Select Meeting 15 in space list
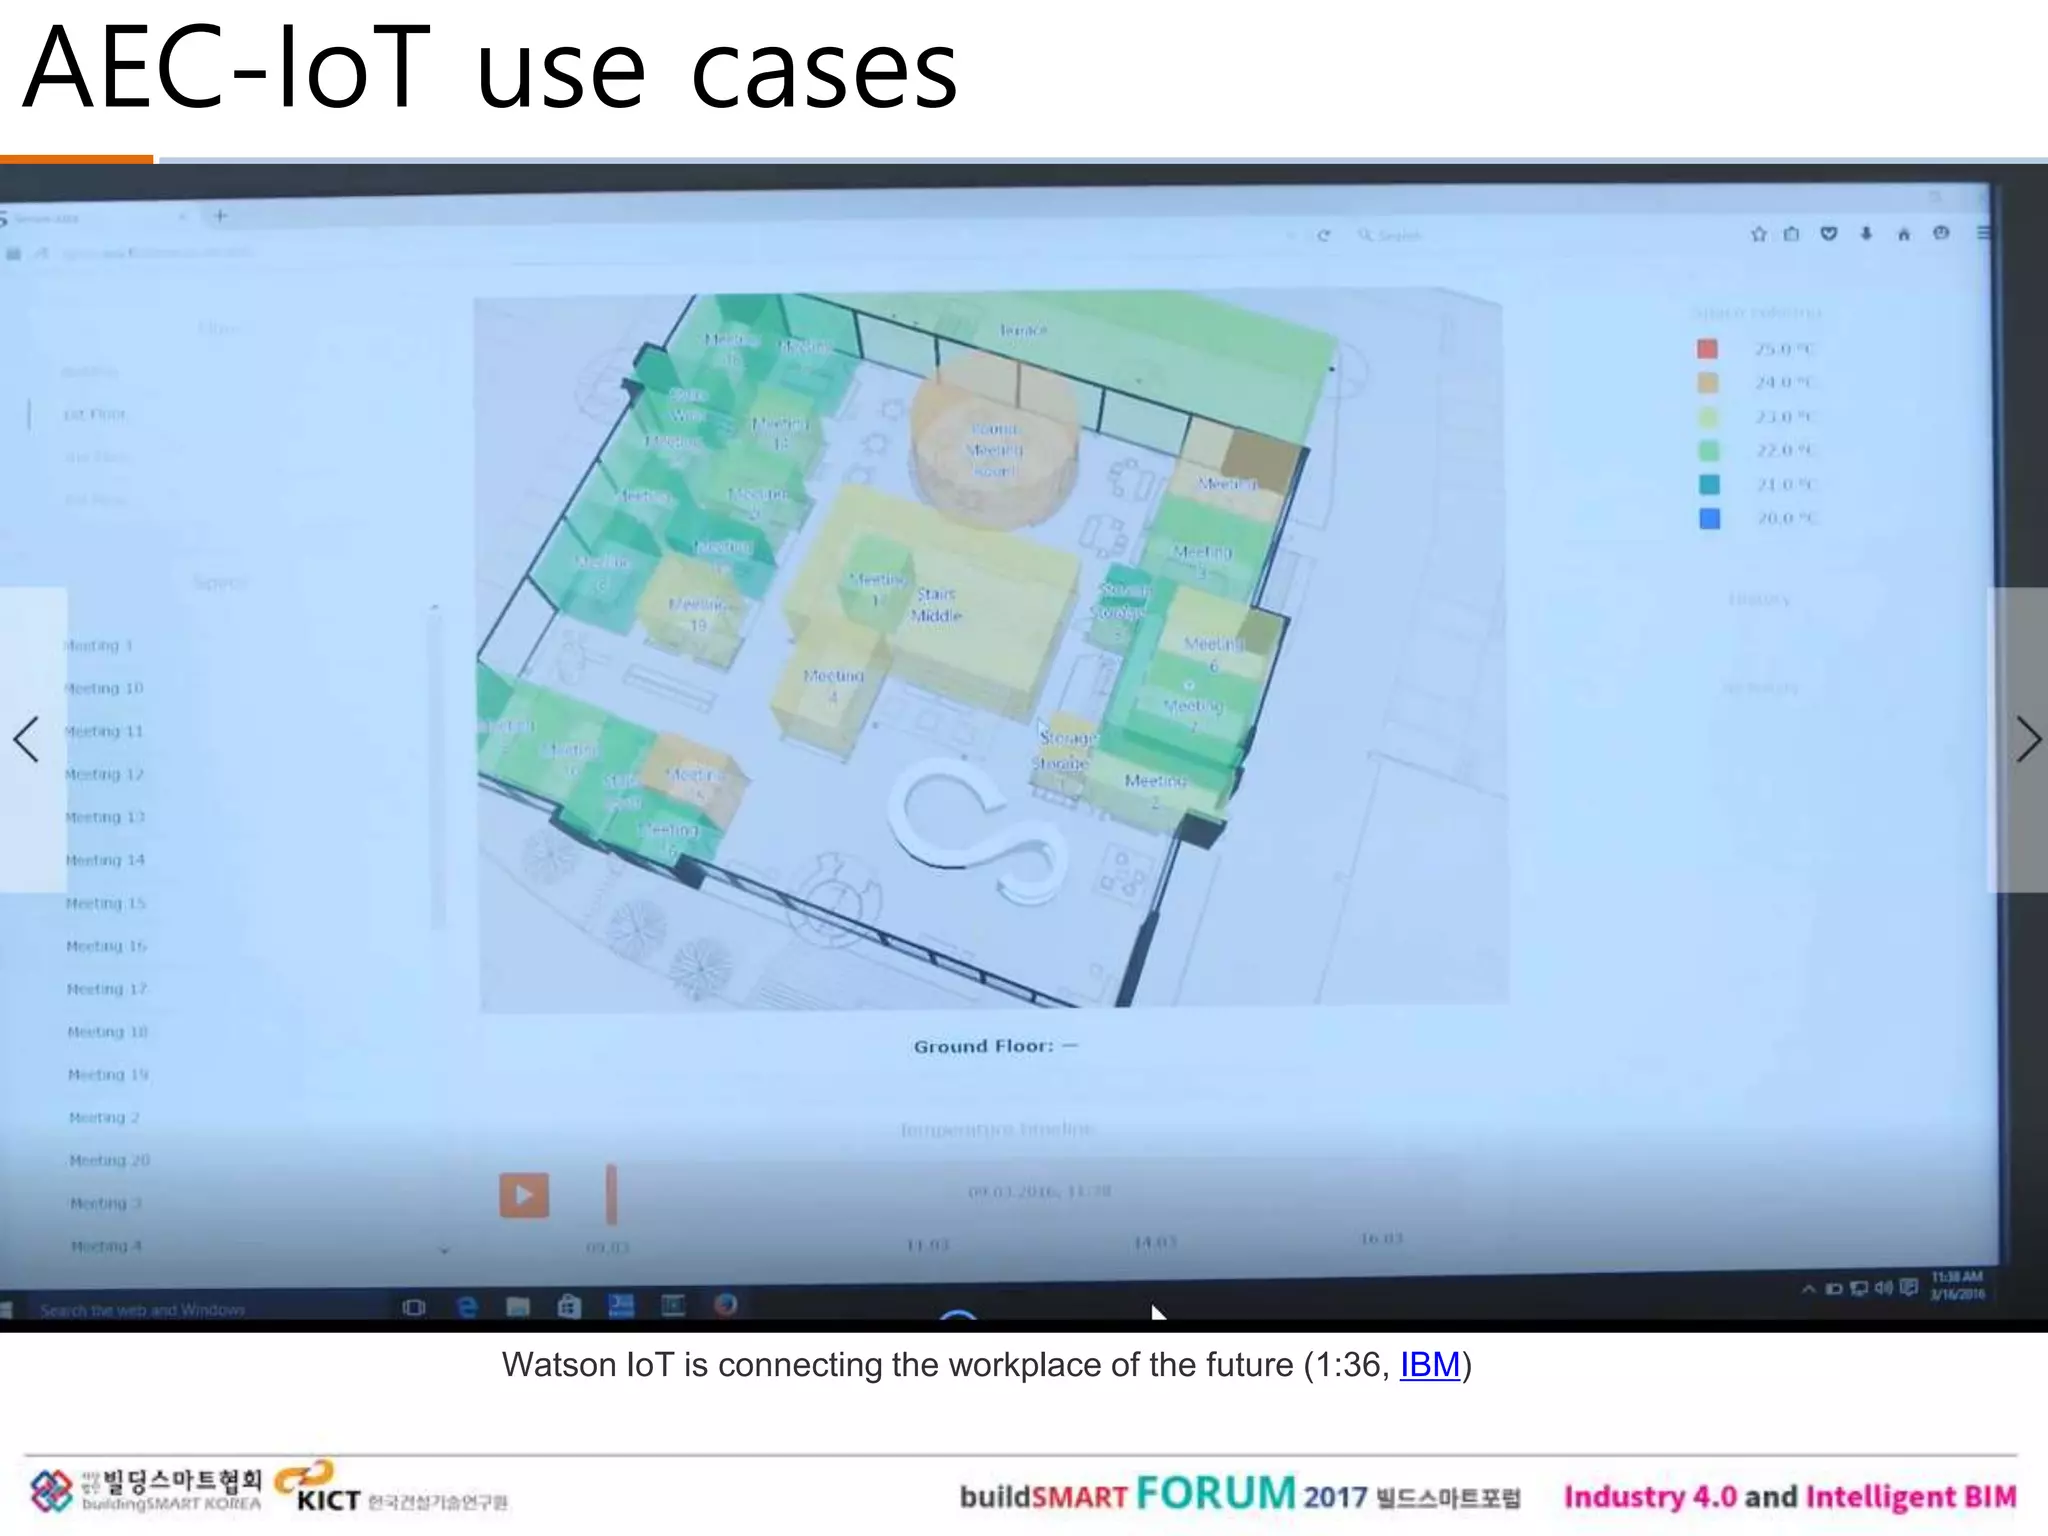 105,904
